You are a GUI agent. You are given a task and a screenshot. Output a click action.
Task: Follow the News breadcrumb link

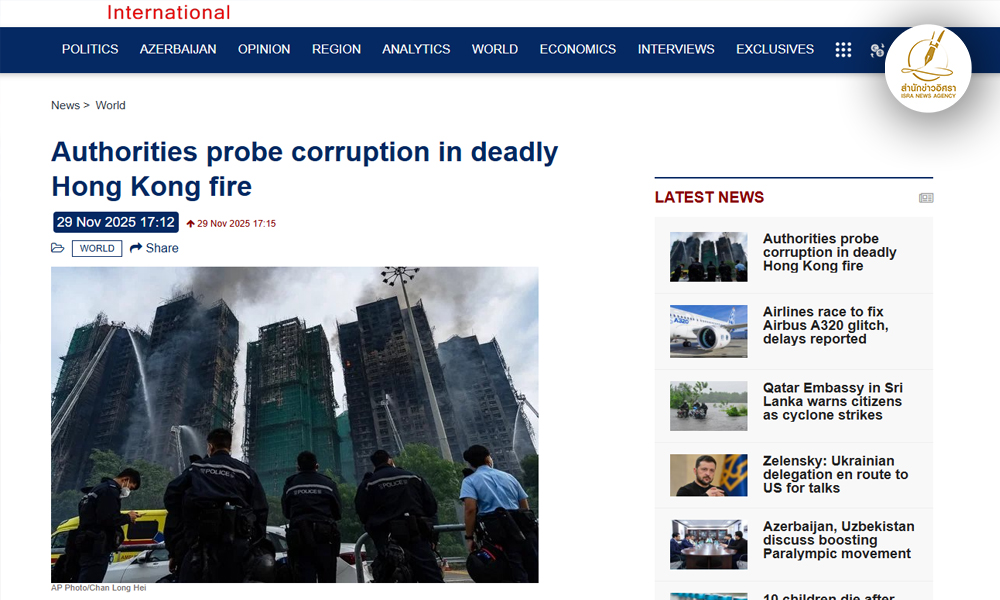tap(66, 105)
